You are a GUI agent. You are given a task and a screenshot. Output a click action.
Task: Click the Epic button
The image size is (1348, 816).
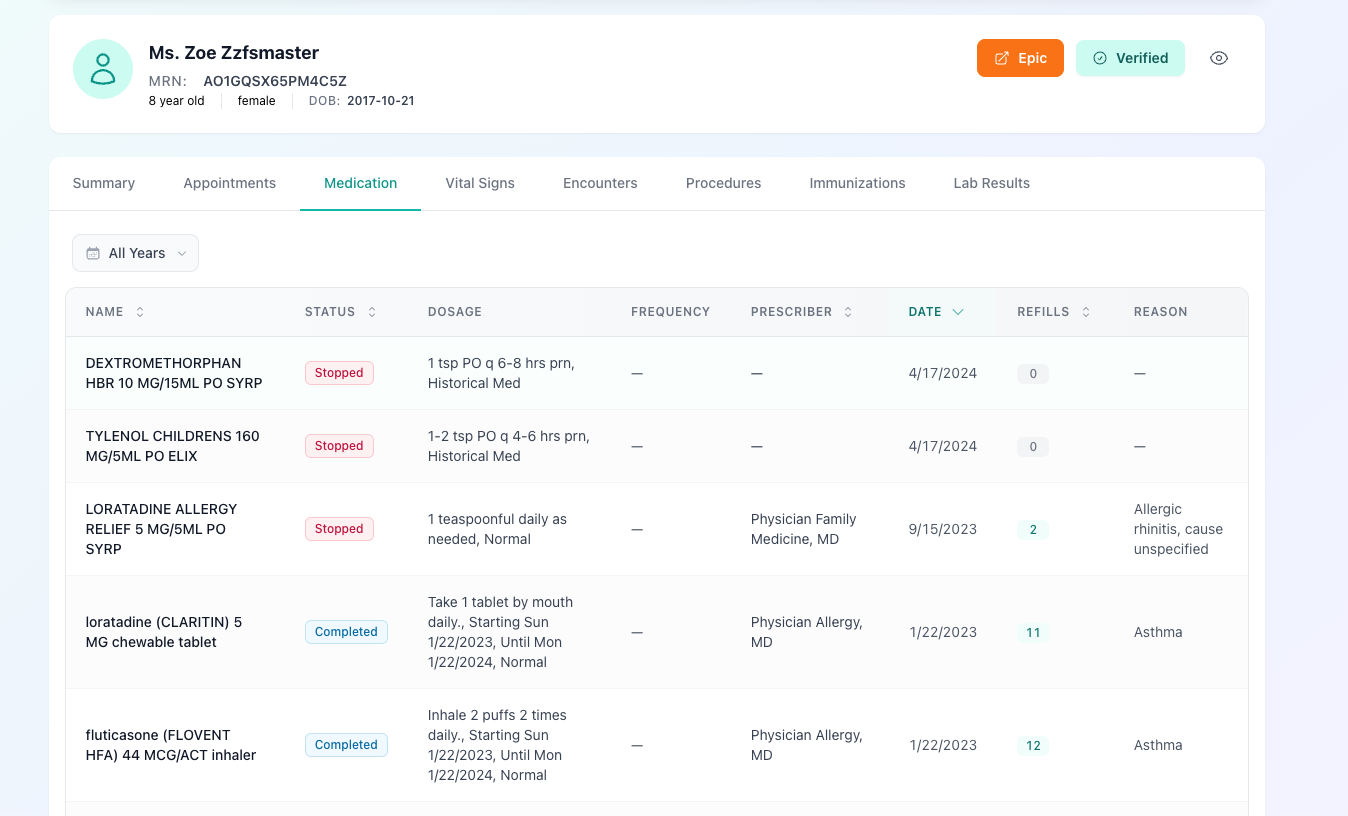point(1020,58)
